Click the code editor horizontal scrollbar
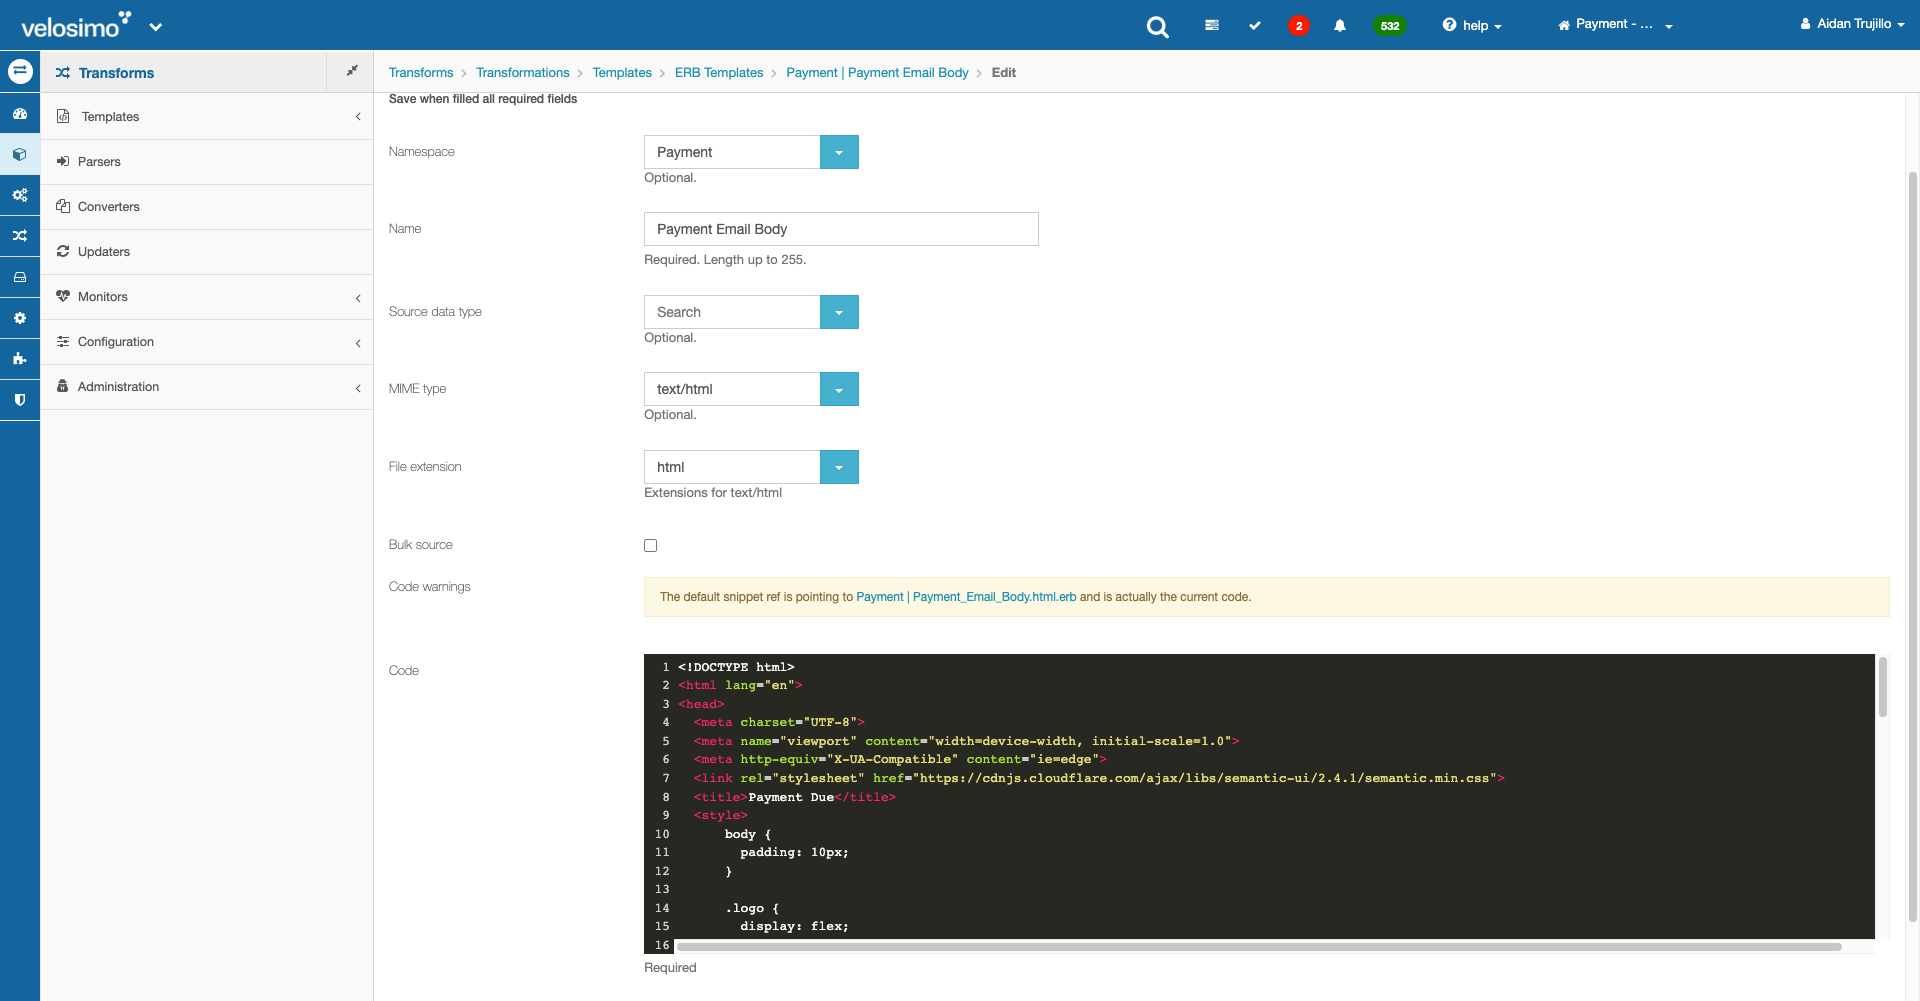 [x=1259, y=946]
